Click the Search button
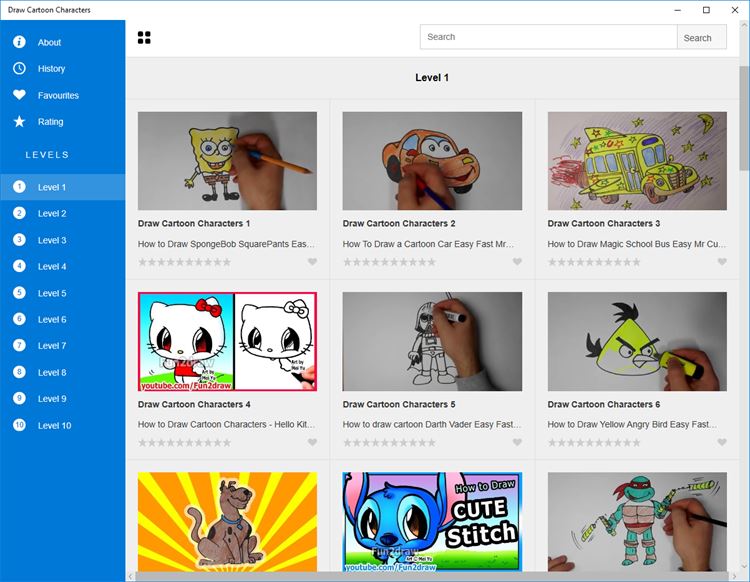The image size is (750, 582). pos(702,37)
